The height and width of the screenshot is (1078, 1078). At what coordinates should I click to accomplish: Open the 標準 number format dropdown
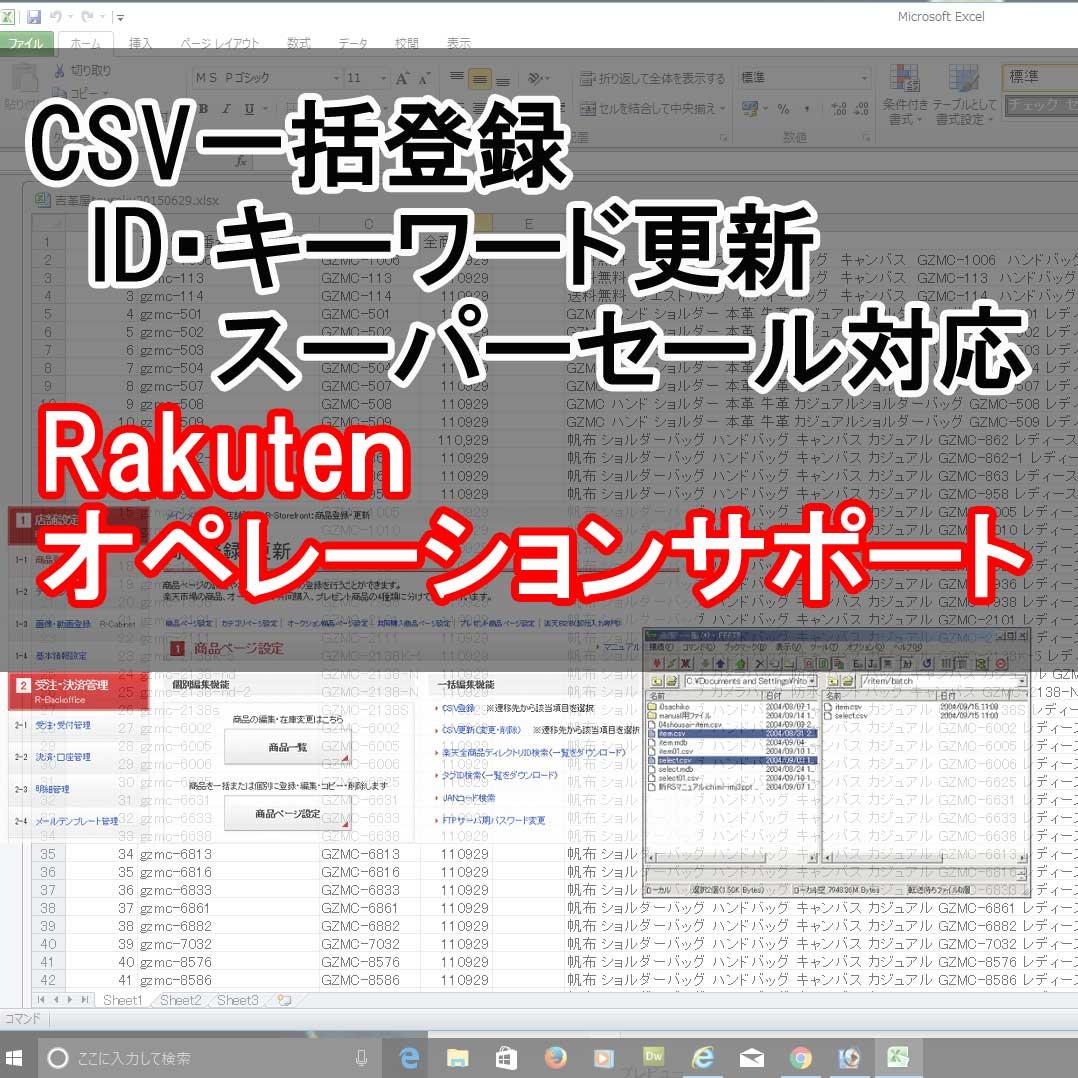[865, 78]
